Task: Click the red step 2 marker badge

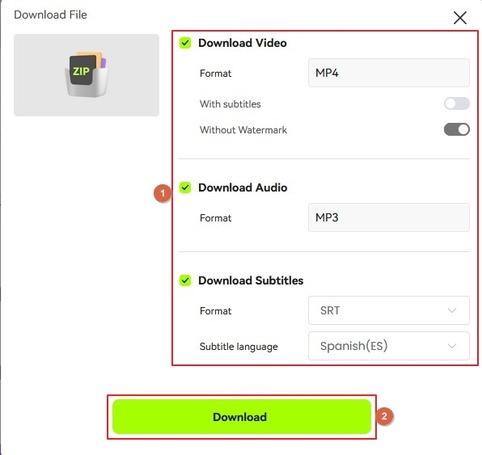Action: coord(384,416)
